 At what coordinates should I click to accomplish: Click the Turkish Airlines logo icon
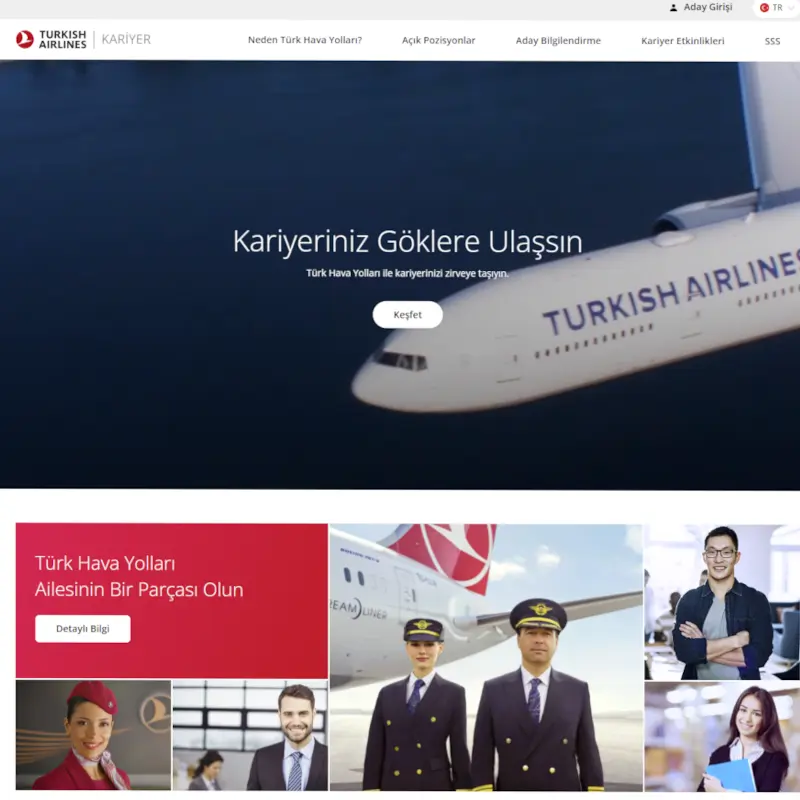[x=25, y=40]
